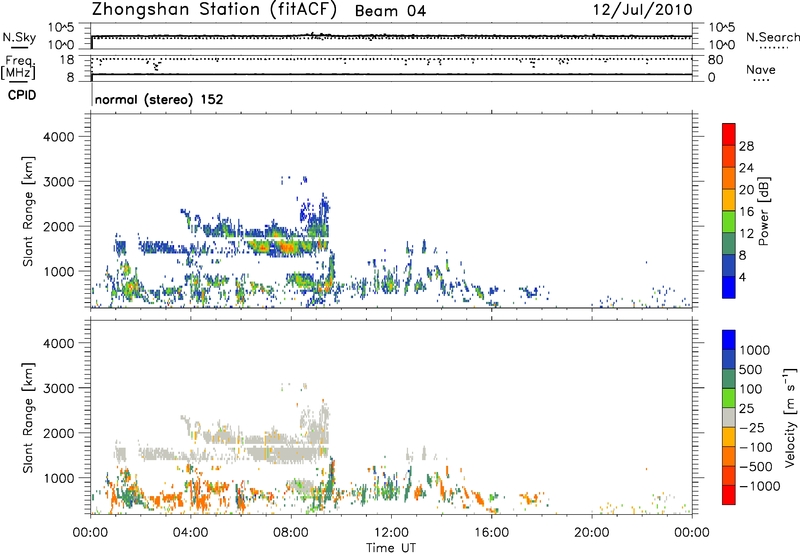Click the 16 value on Power color bar

(x=746, y=212)
